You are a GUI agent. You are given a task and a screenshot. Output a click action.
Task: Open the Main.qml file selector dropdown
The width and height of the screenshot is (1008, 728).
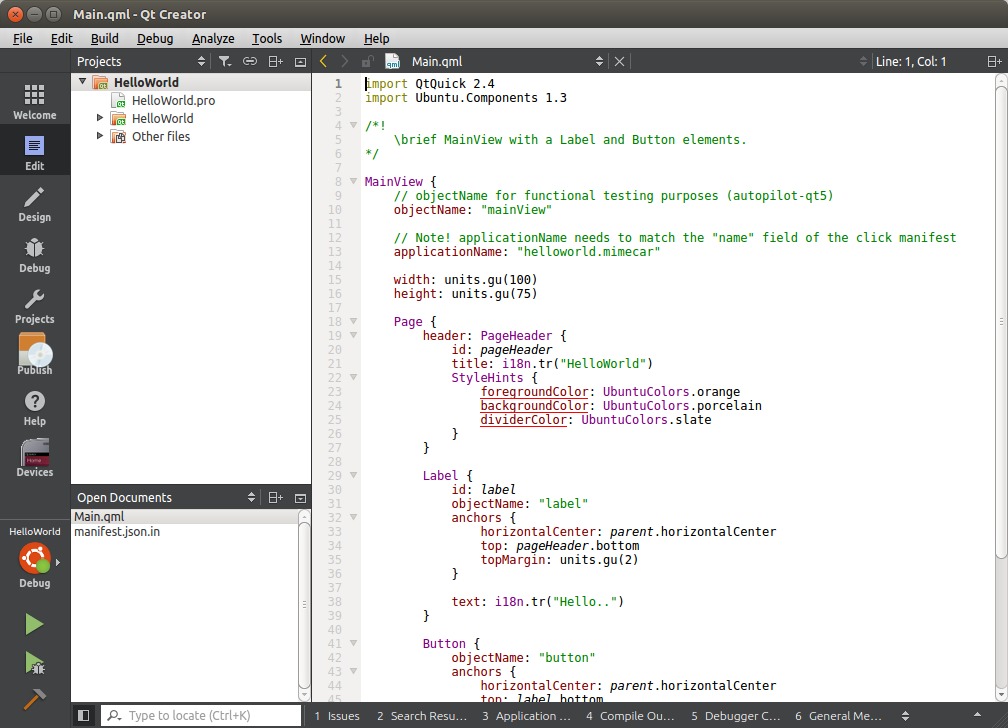(599, 61)
